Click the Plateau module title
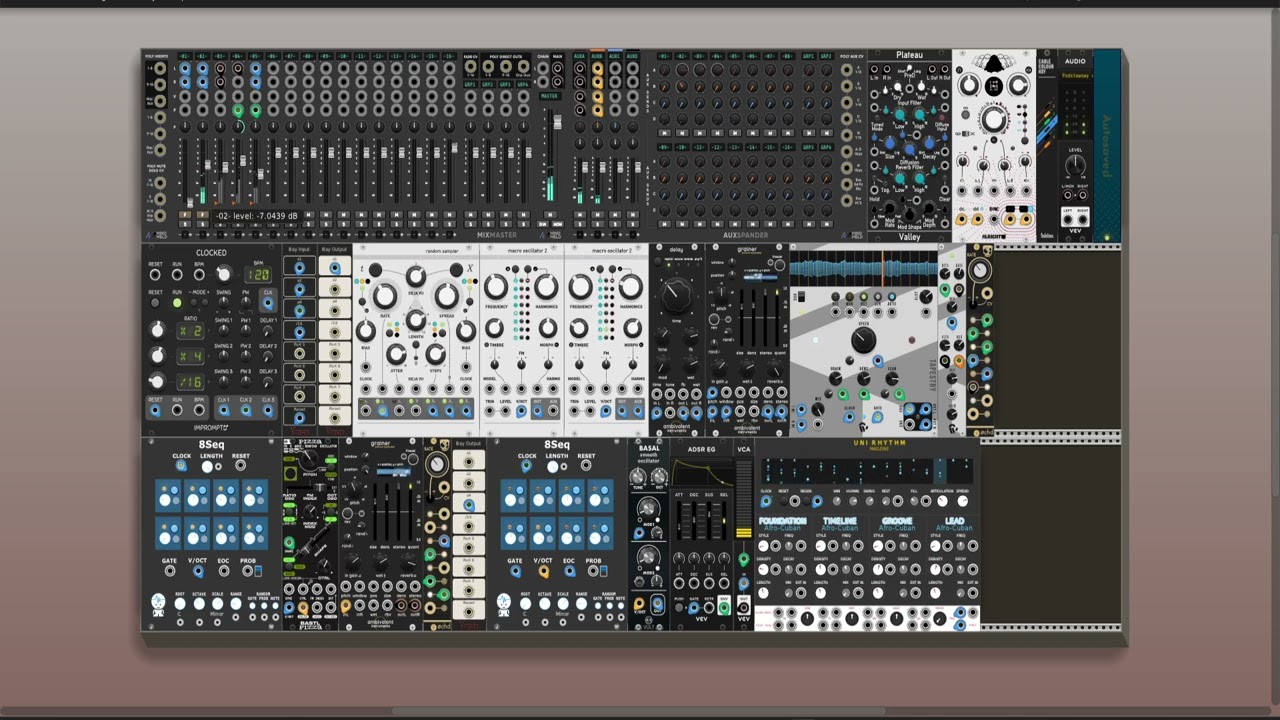1280x720 pixels. click(x=909, y=55)
